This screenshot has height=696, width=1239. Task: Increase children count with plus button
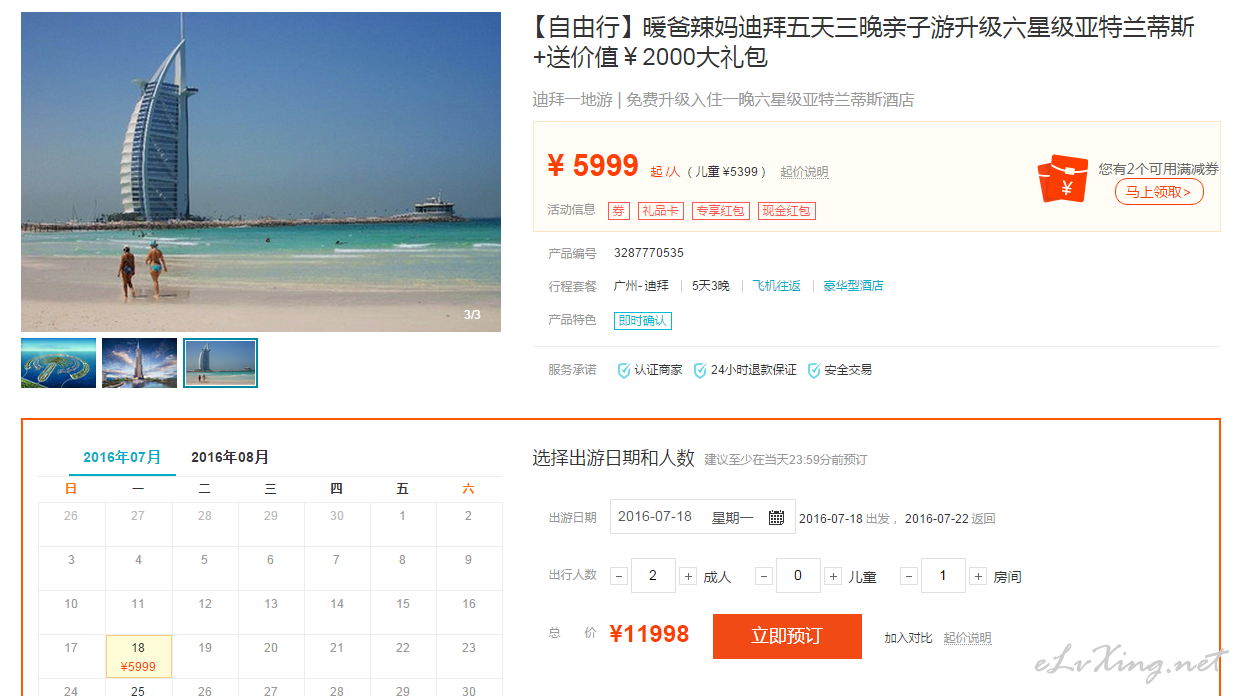pyautogui.click(x=833, y=576)
